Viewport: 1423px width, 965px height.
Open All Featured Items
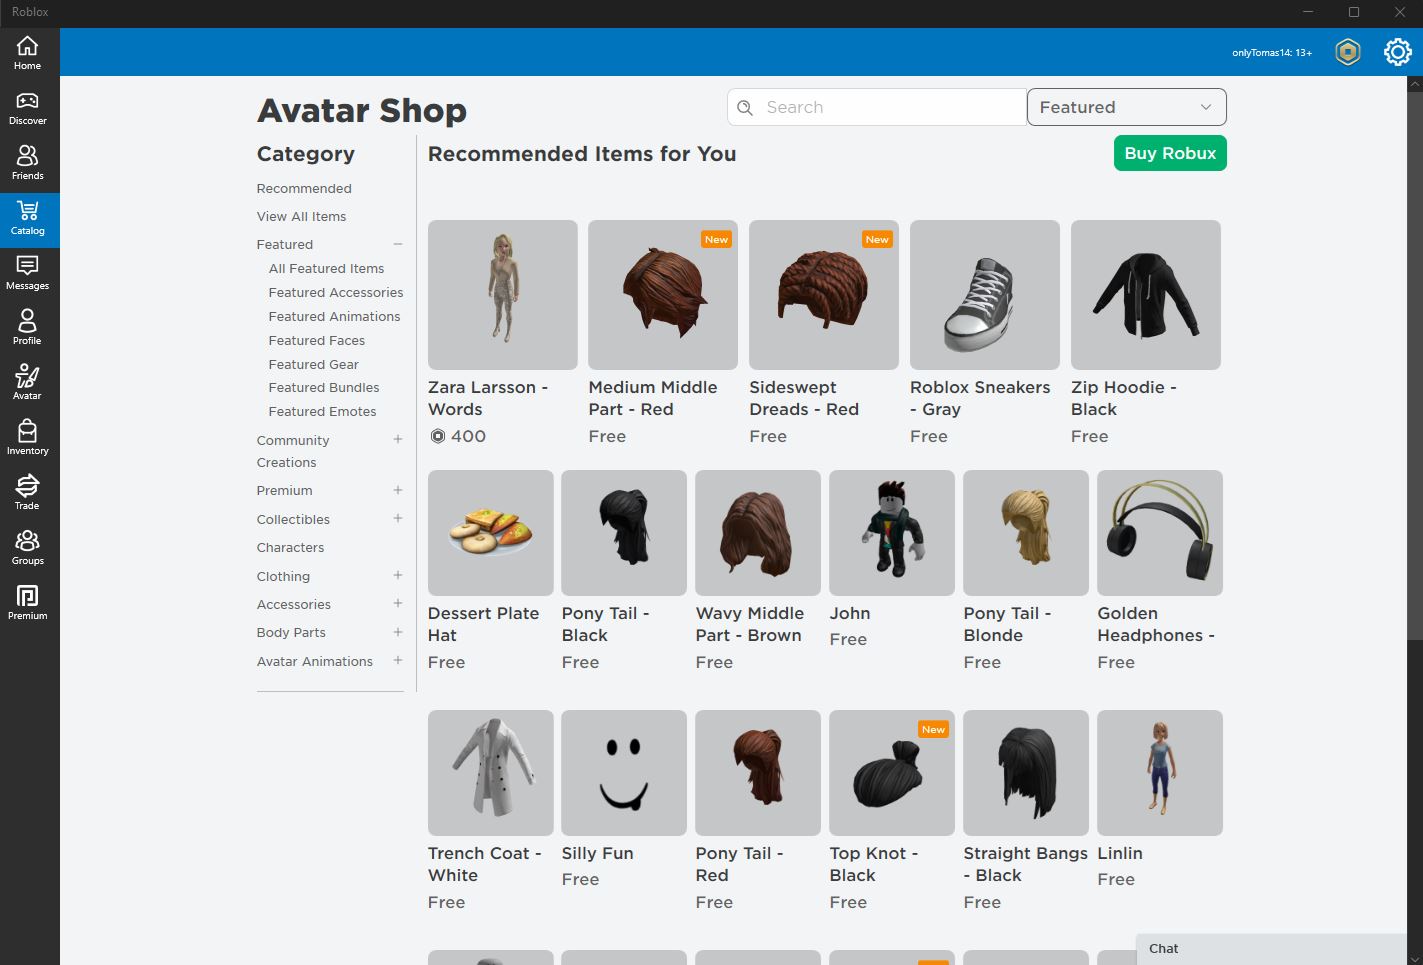pyautogui.click(x=326, y=268)
